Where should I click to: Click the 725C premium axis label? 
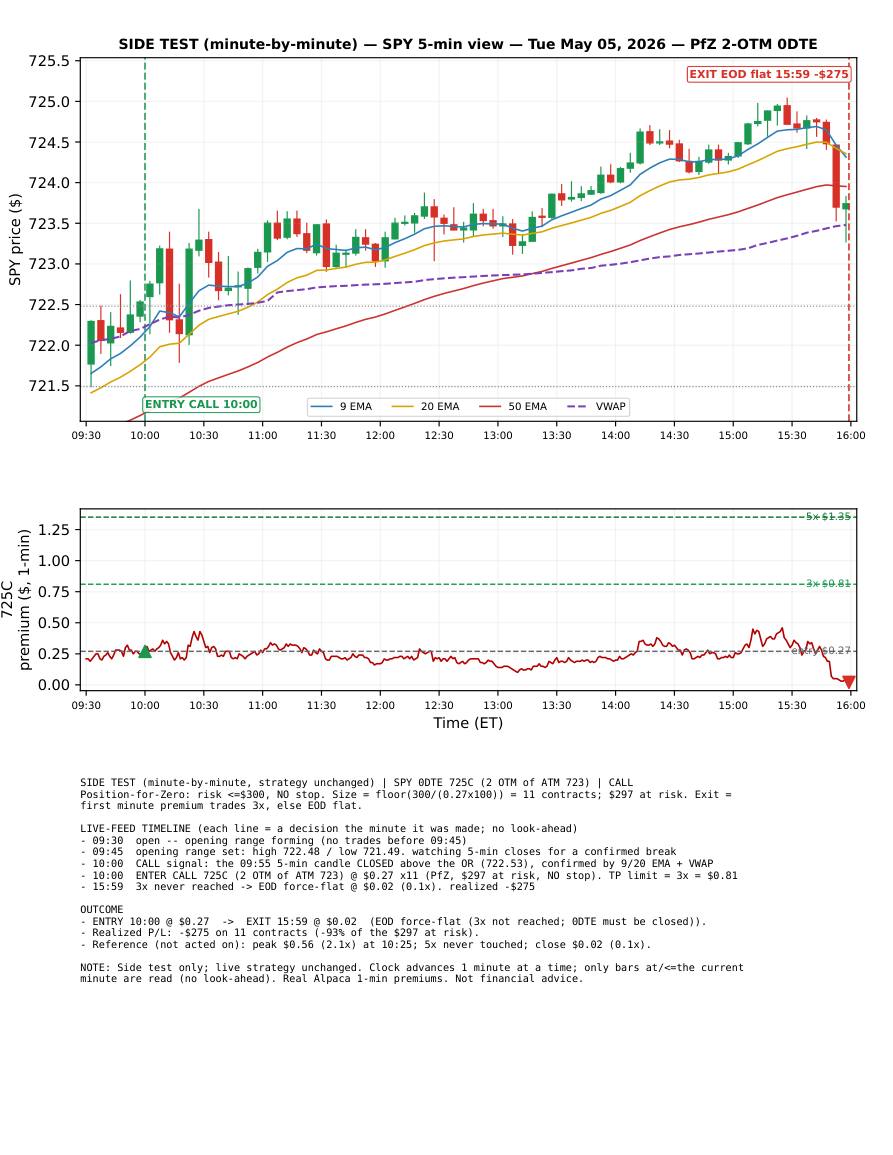pos(16,599)
